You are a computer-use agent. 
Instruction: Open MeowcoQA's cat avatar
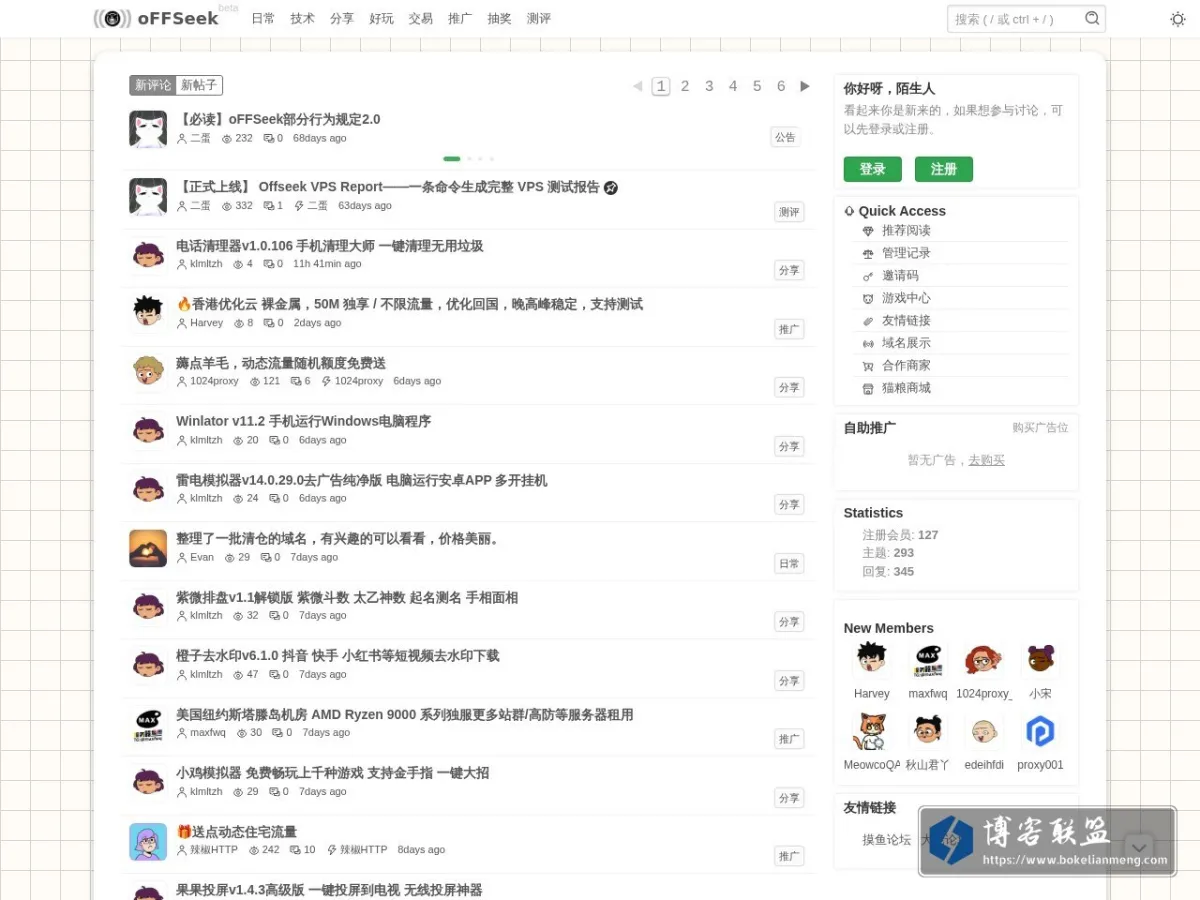point(872,731)
